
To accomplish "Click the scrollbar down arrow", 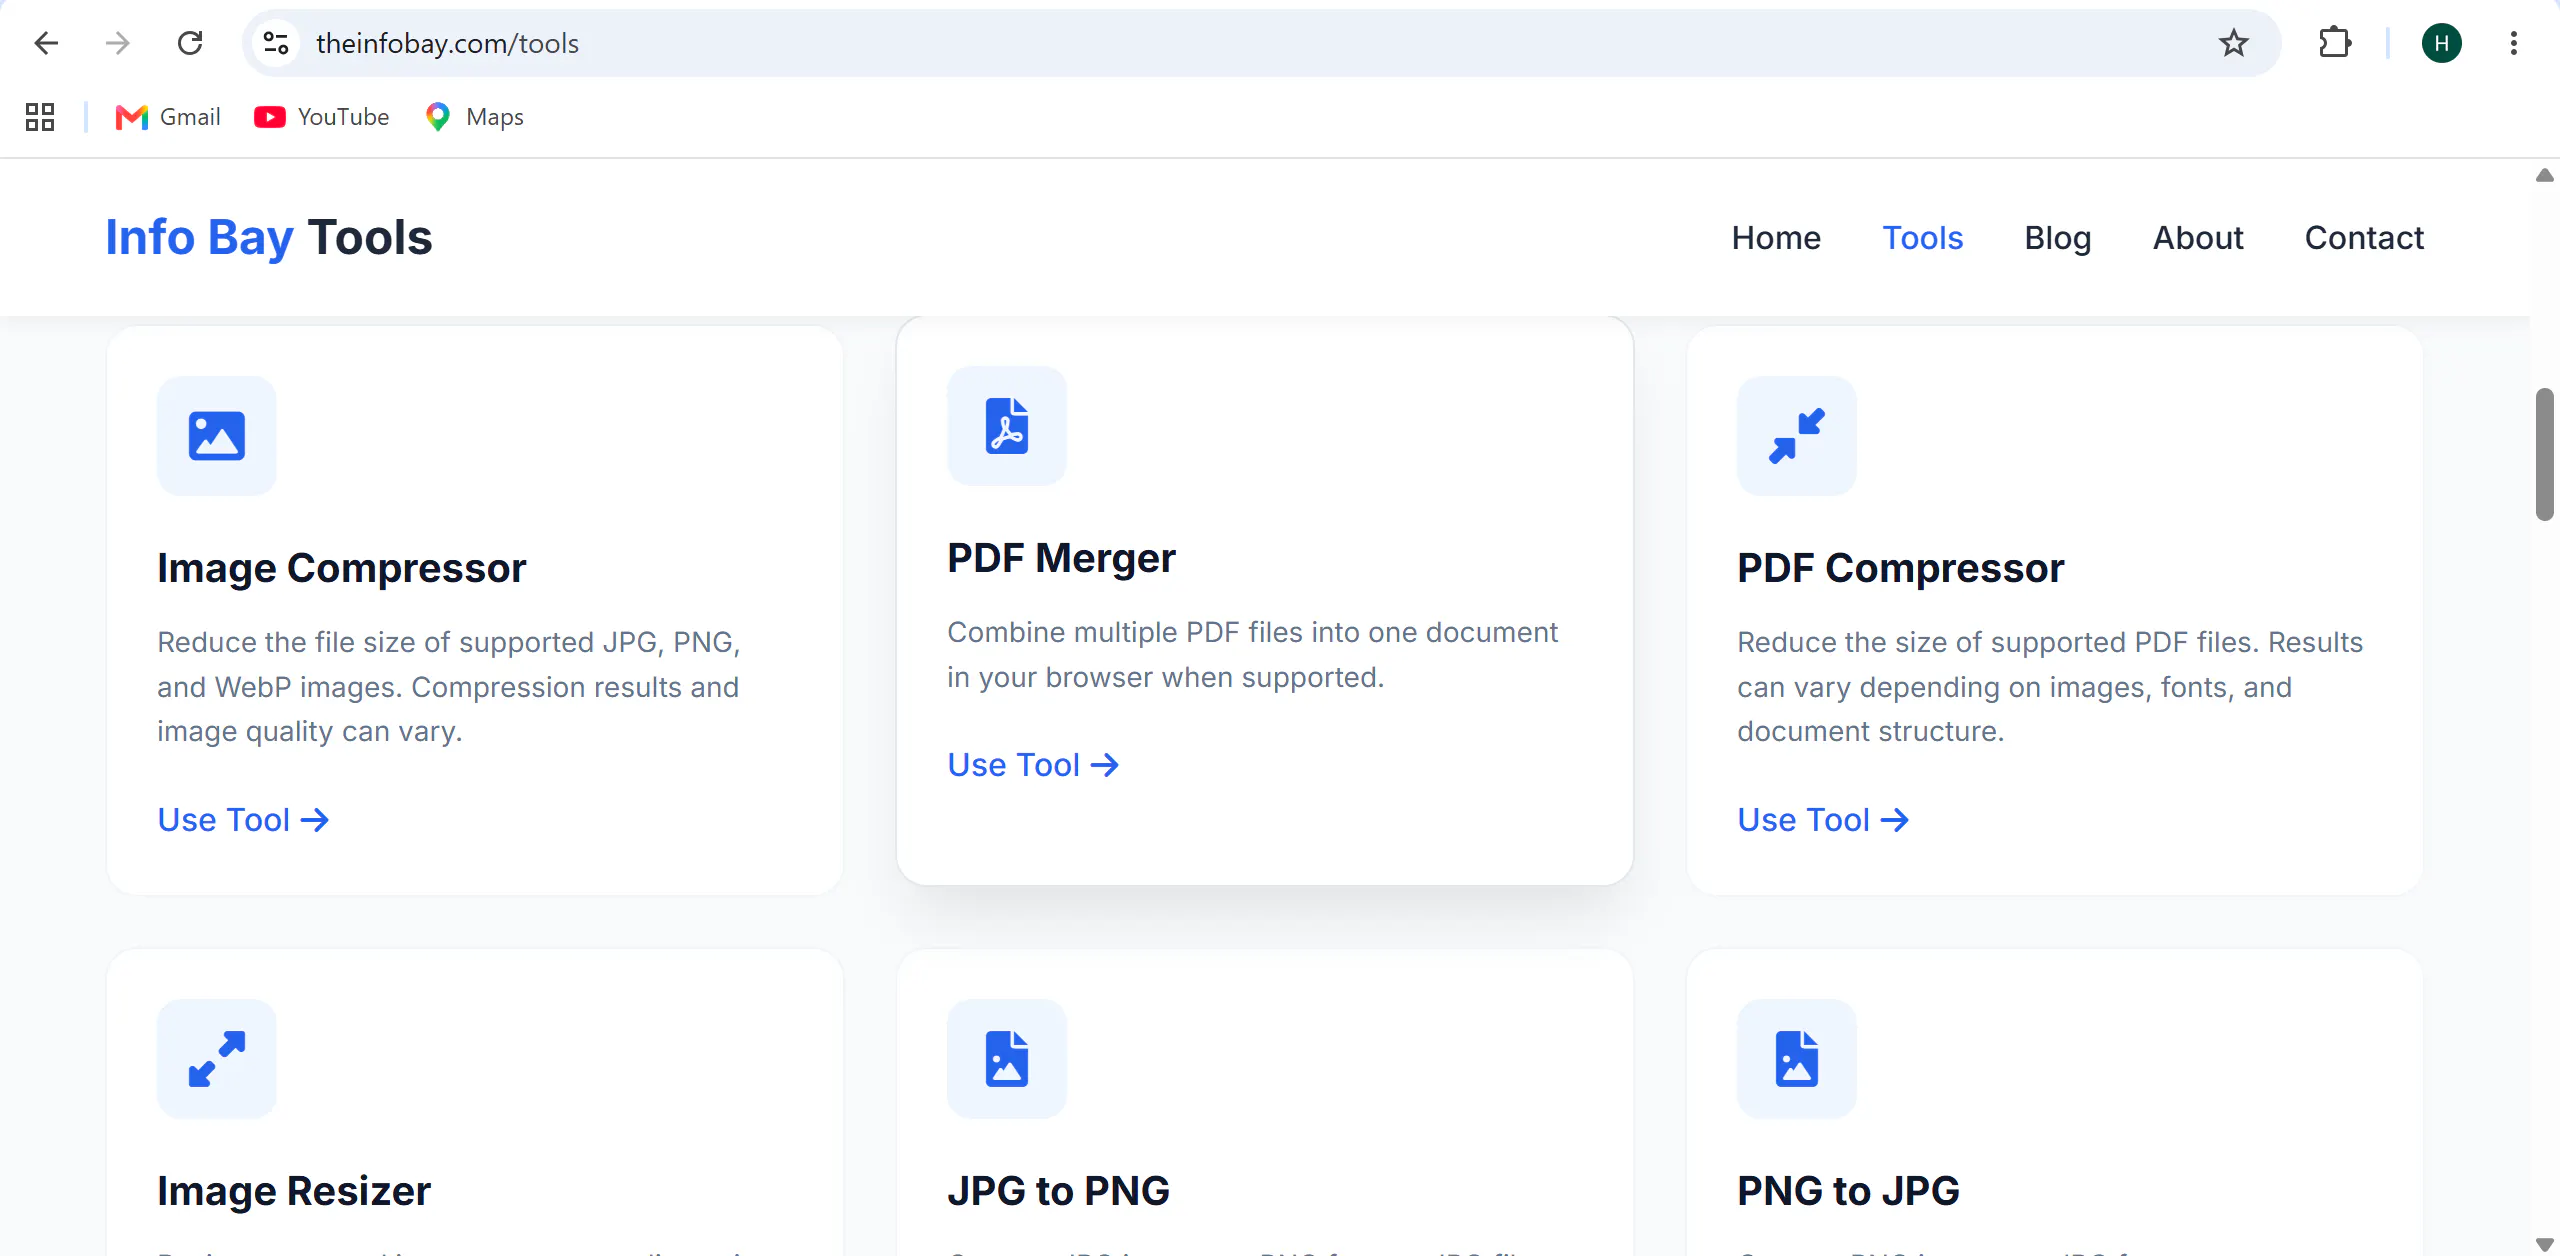I will point(2545,1244).
